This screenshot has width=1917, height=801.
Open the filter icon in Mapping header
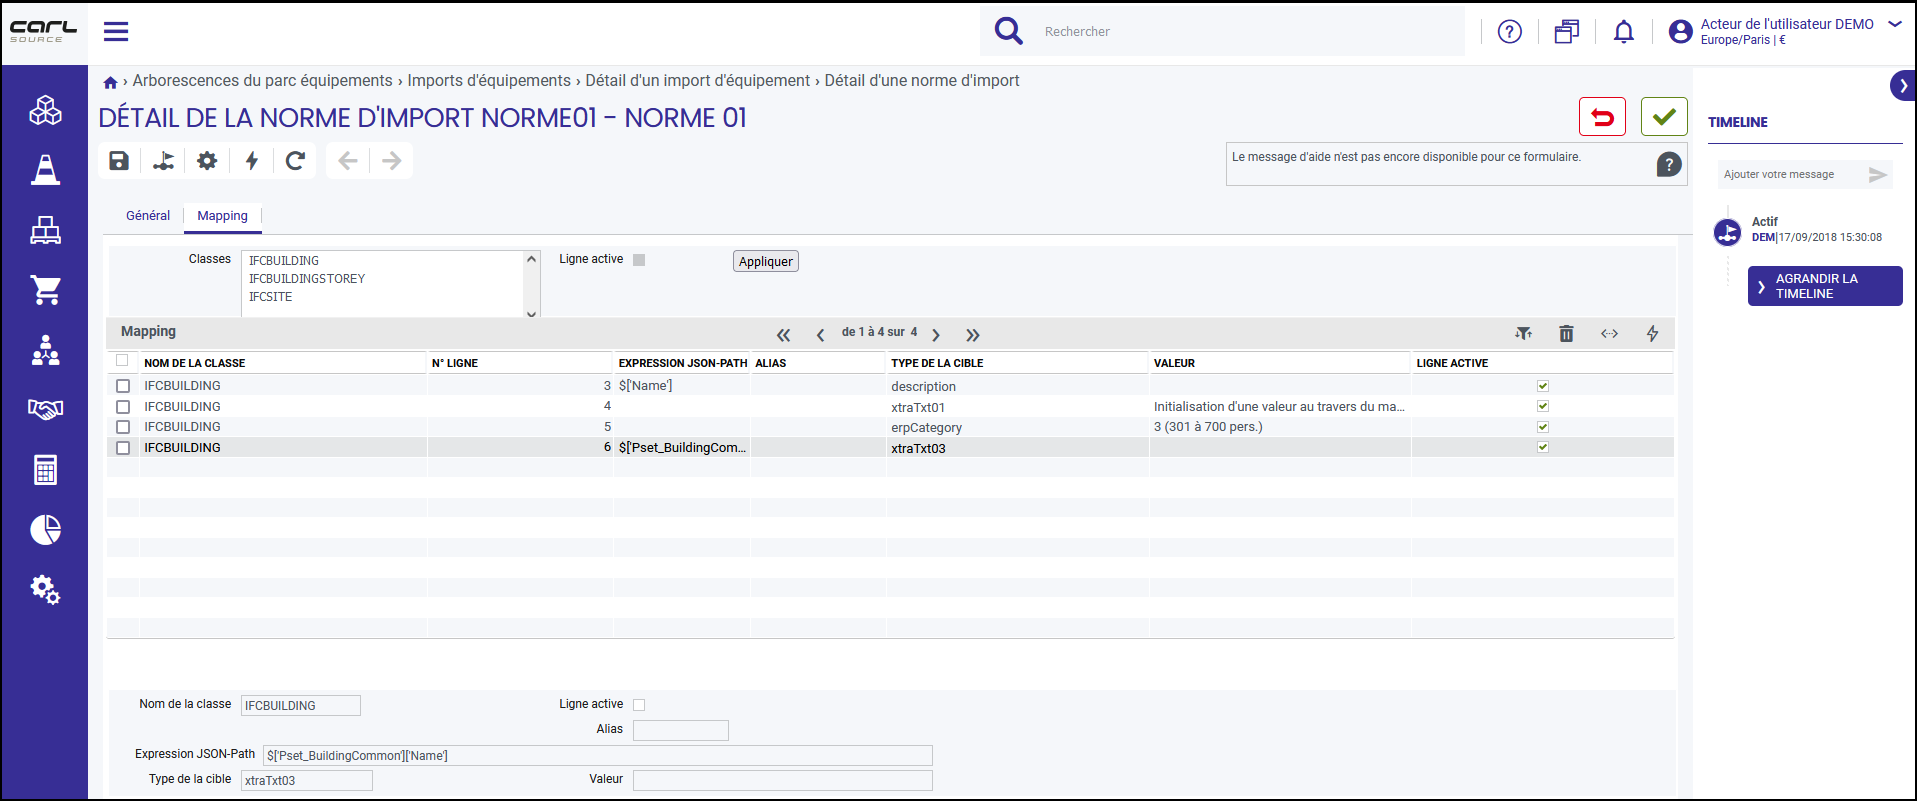pos(1523,334)
